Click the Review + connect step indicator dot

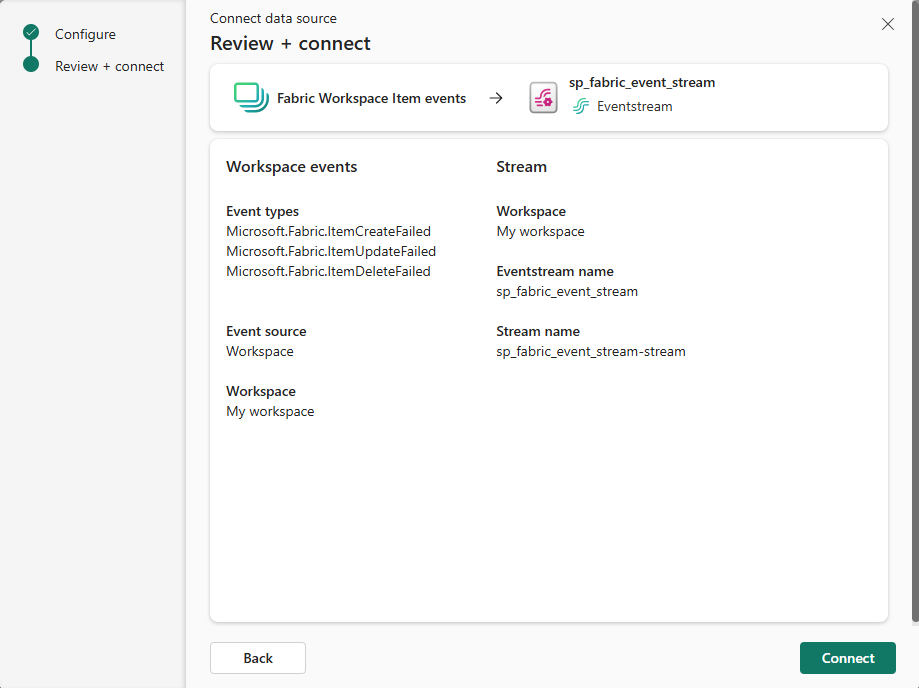coord(31,66)
